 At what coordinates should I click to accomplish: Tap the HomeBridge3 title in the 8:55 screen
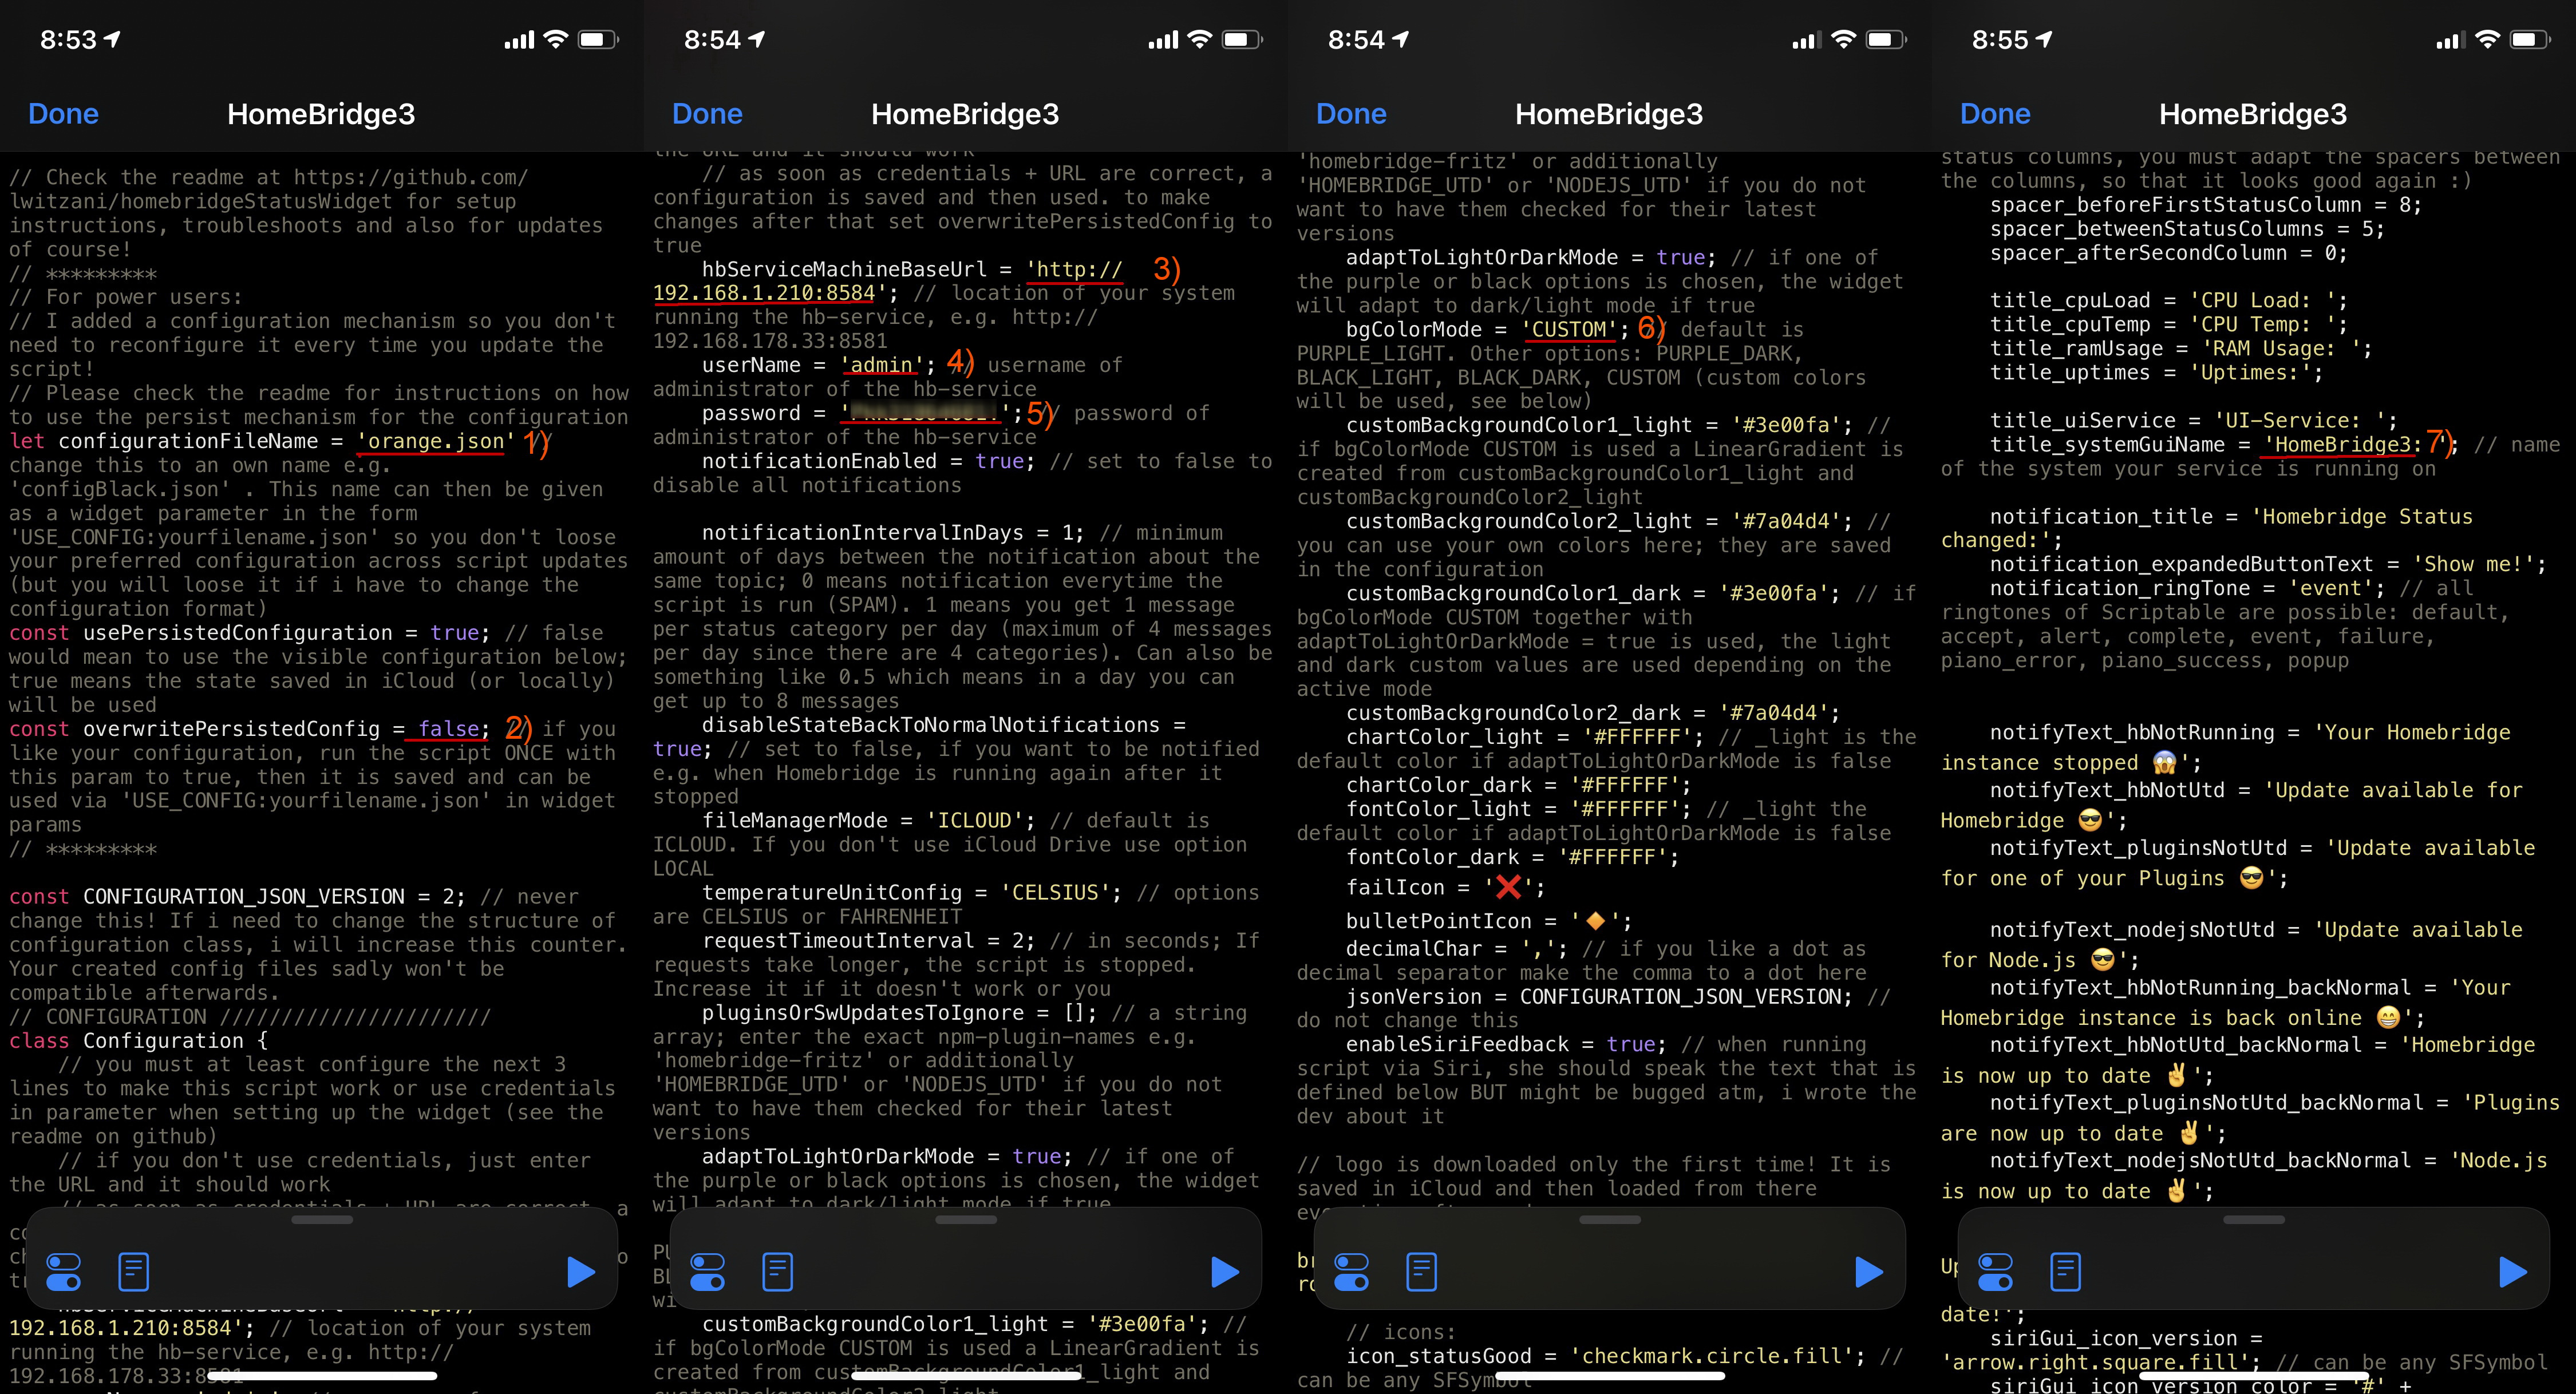pos(2253,114)
